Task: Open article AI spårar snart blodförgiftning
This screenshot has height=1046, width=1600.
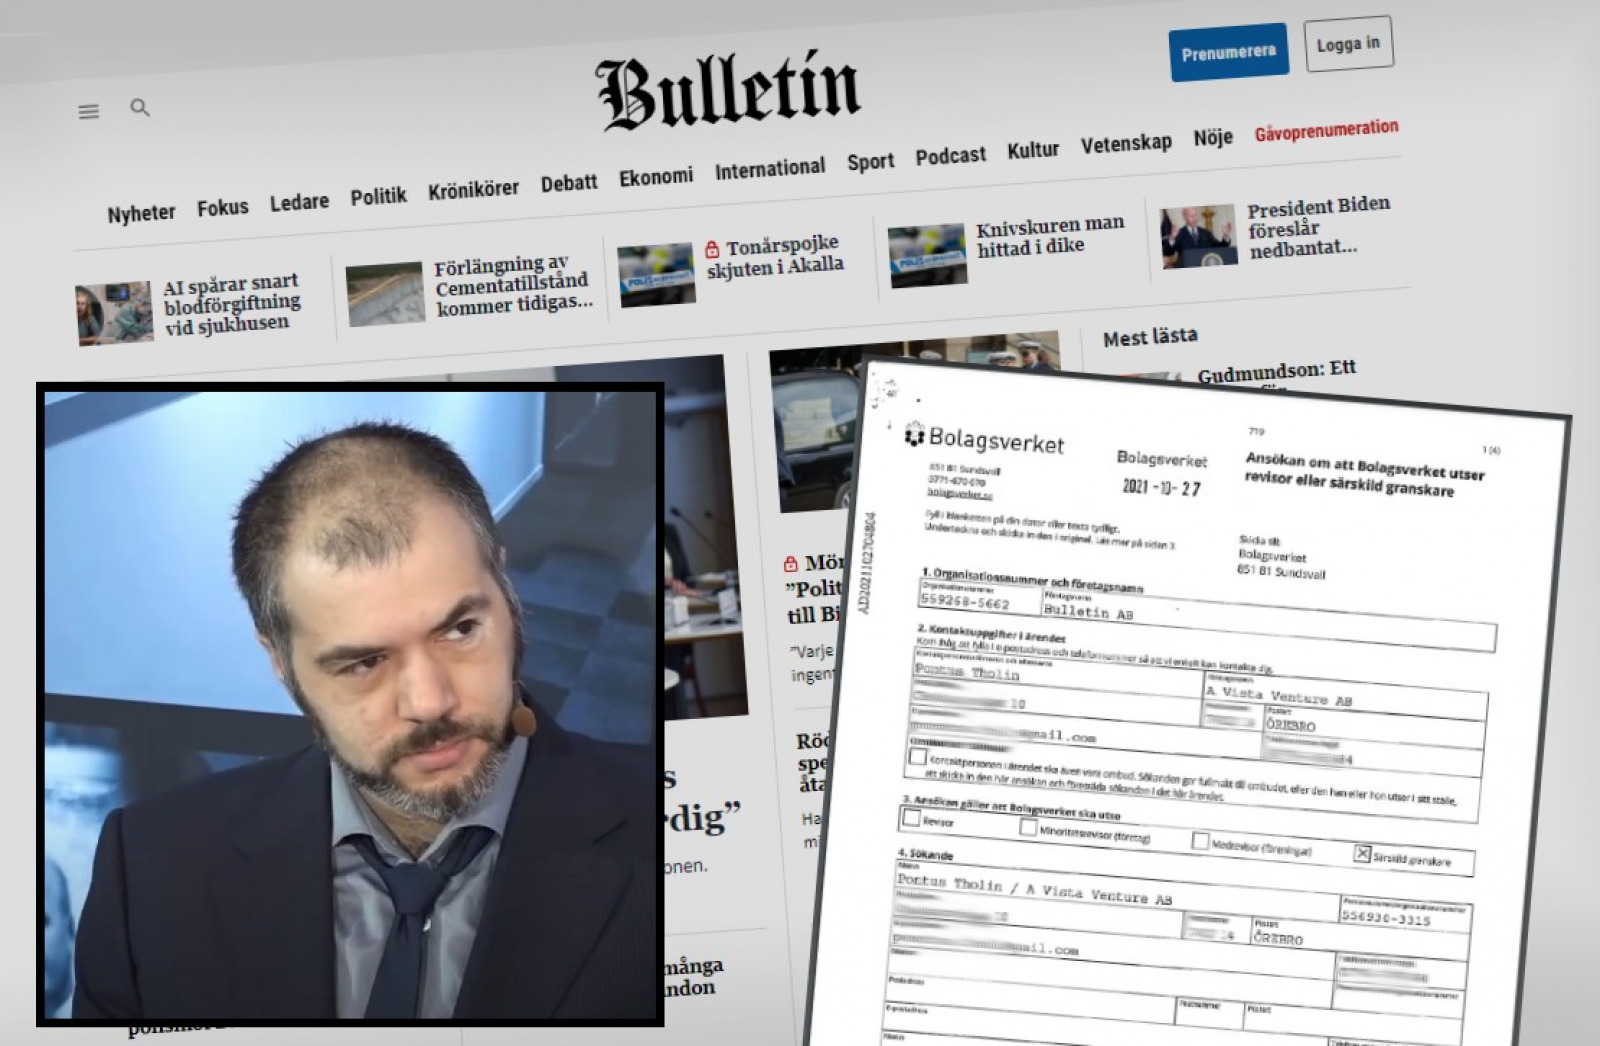Action: [x=232, y=304]
